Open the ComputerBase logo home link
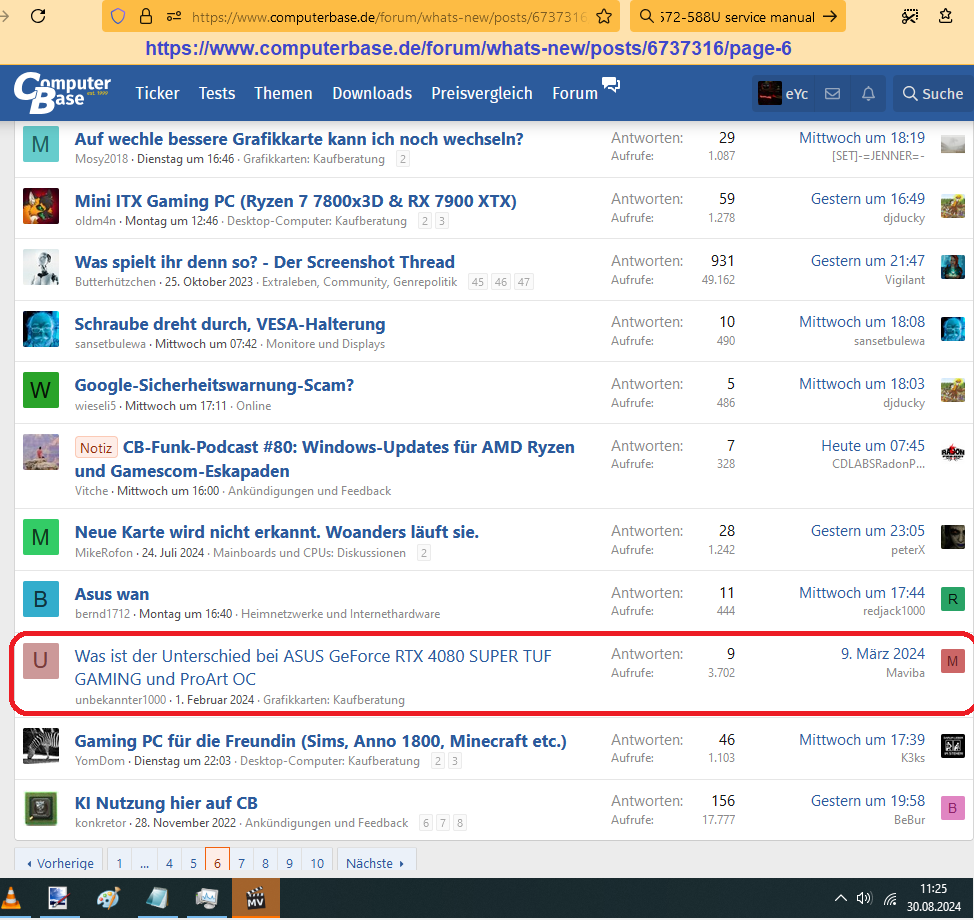974x920 pixels. coord(62,93)
